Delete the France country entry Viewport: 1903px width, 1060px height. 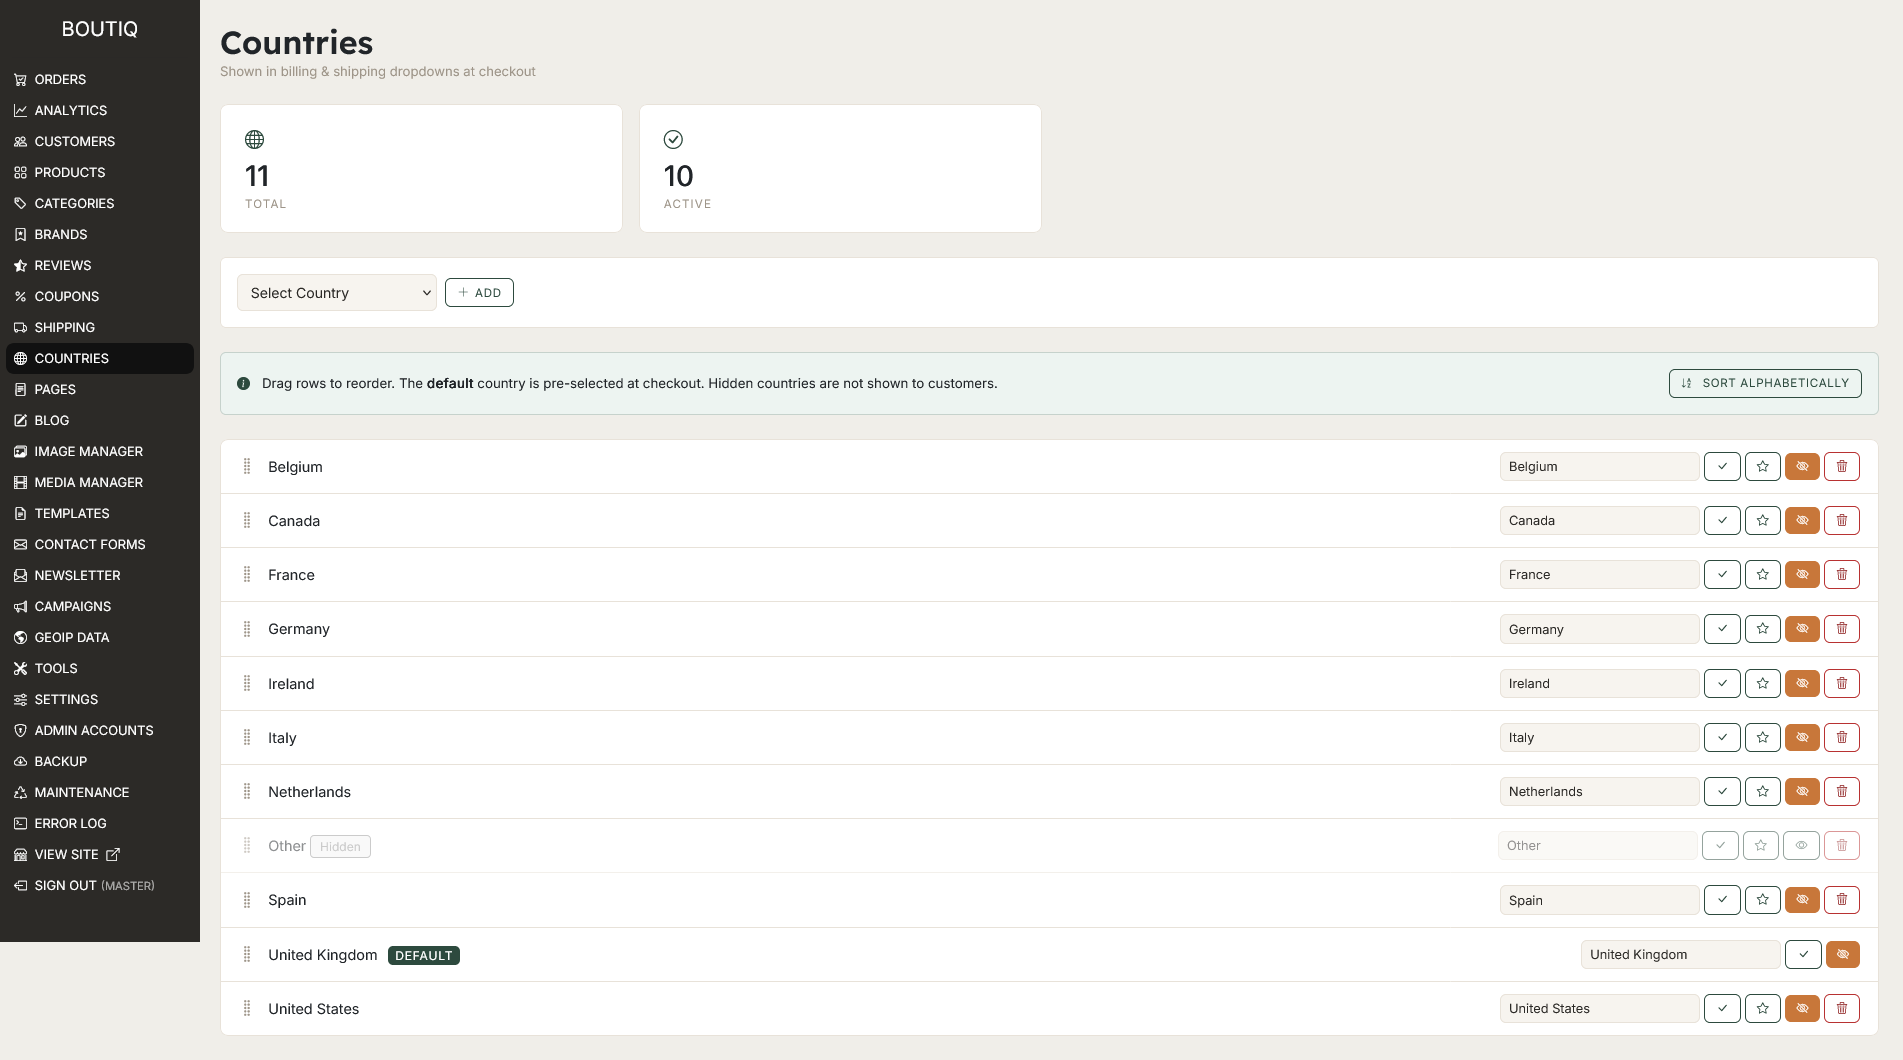coord(1841,575)
